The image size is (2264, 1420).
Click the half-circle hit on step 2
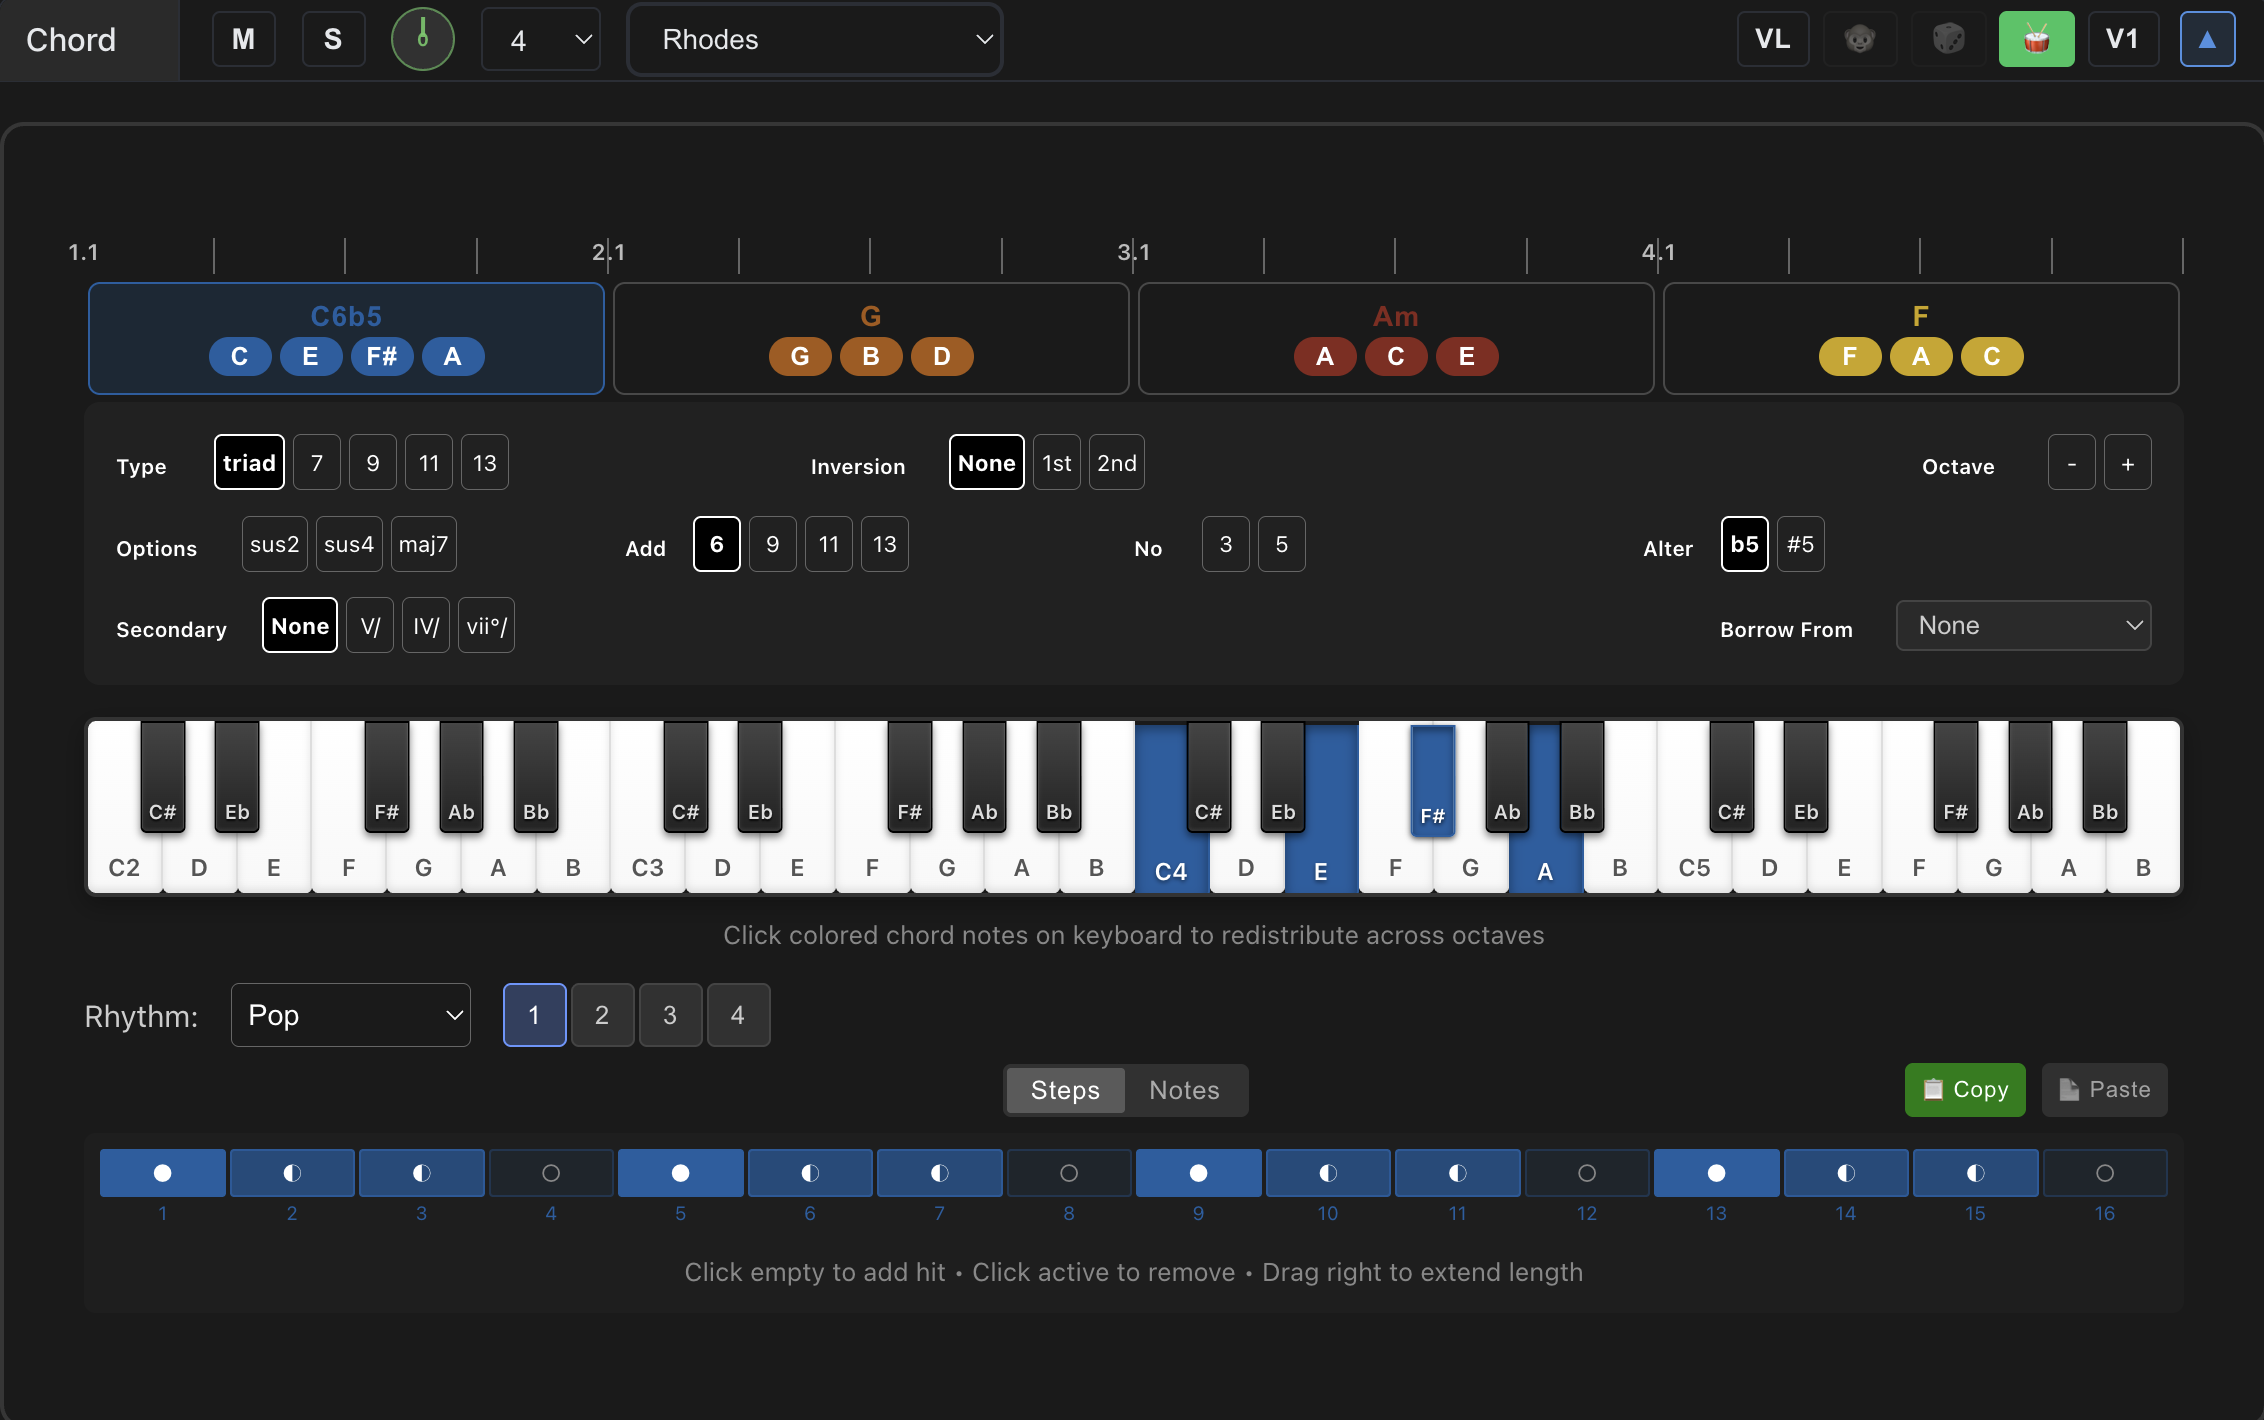[292, 1173]
